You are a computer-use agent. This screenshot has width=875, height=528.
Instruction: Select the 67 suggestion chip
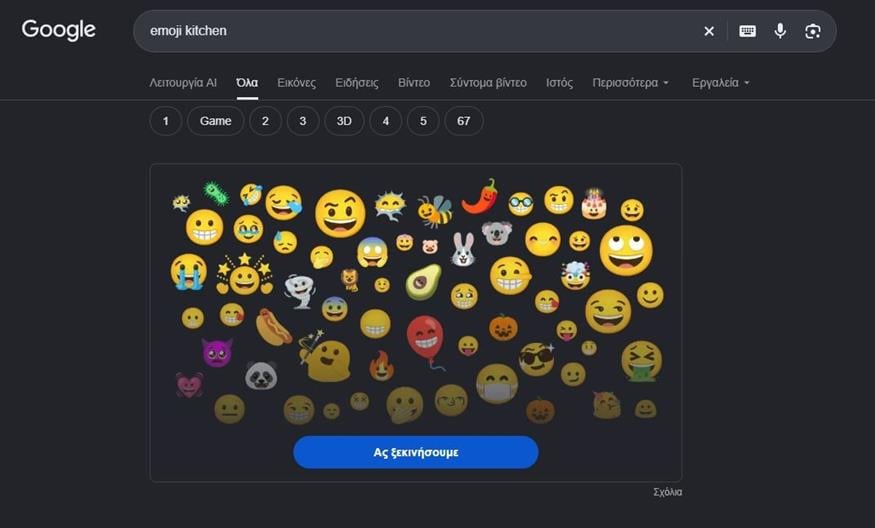pyautogui.click(x=464, y=121)
